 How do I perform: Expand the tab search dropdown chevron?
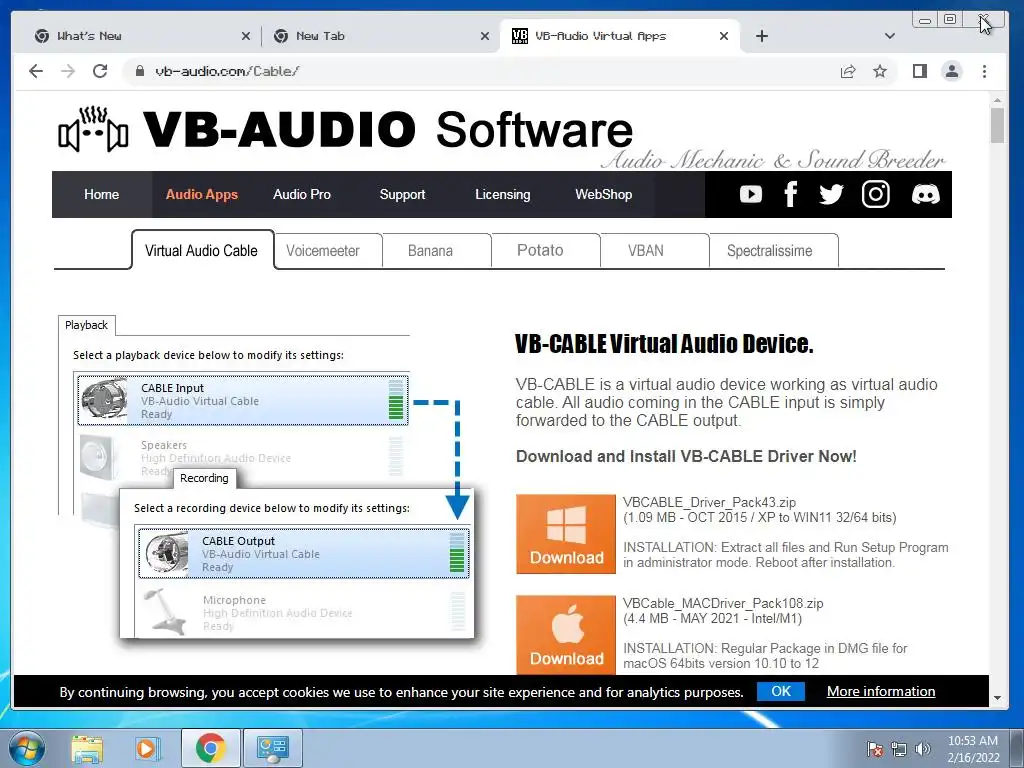pyautogui.click(x=889, y=36)
